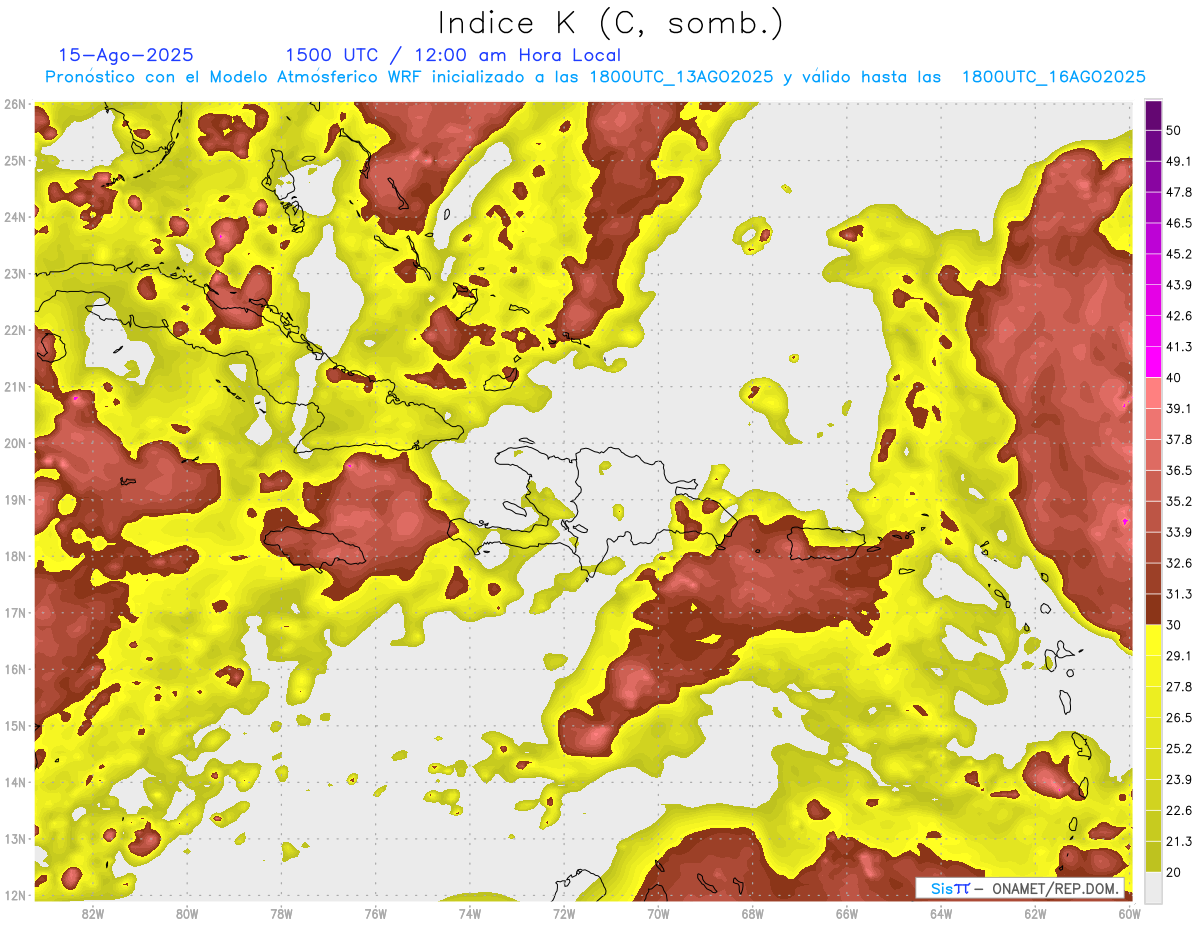Image resolution: width=1200 pixels, height=927 pixels.
Task: Click the blue 'Sis' logo text
Action: coord(943,888)
